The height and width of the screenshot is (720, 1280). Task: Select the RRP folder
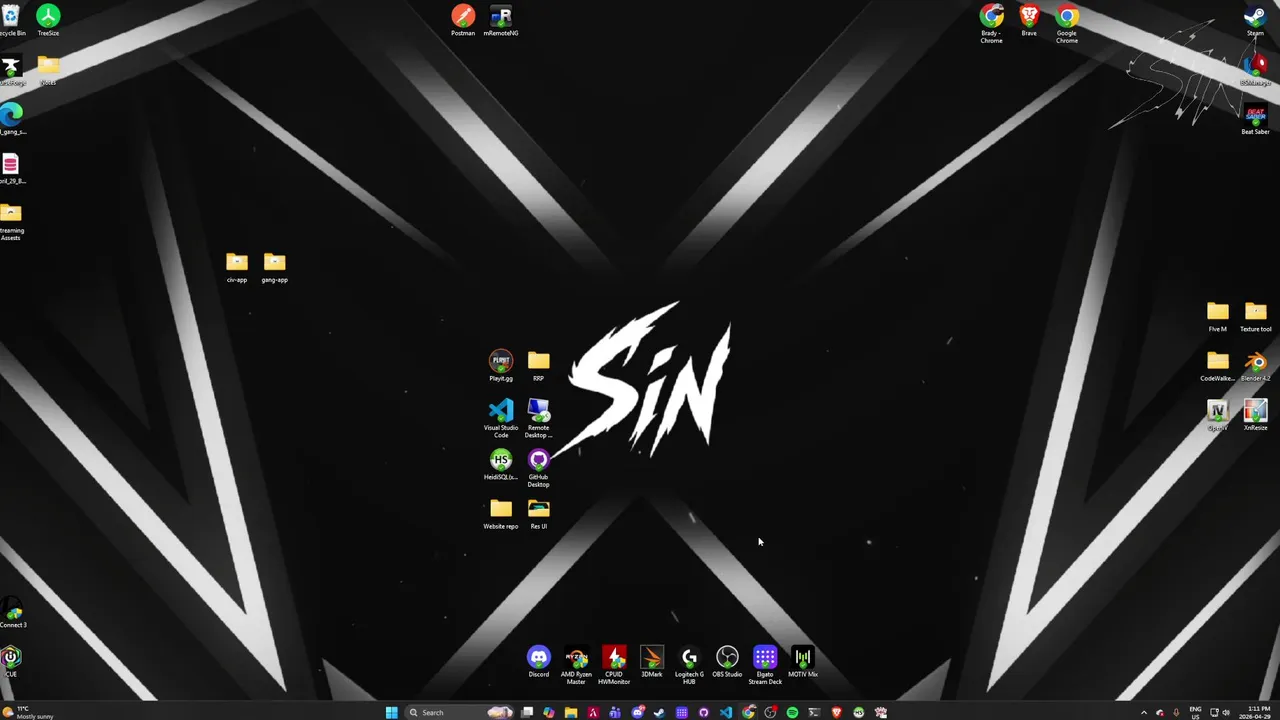[x=539, y=365]
